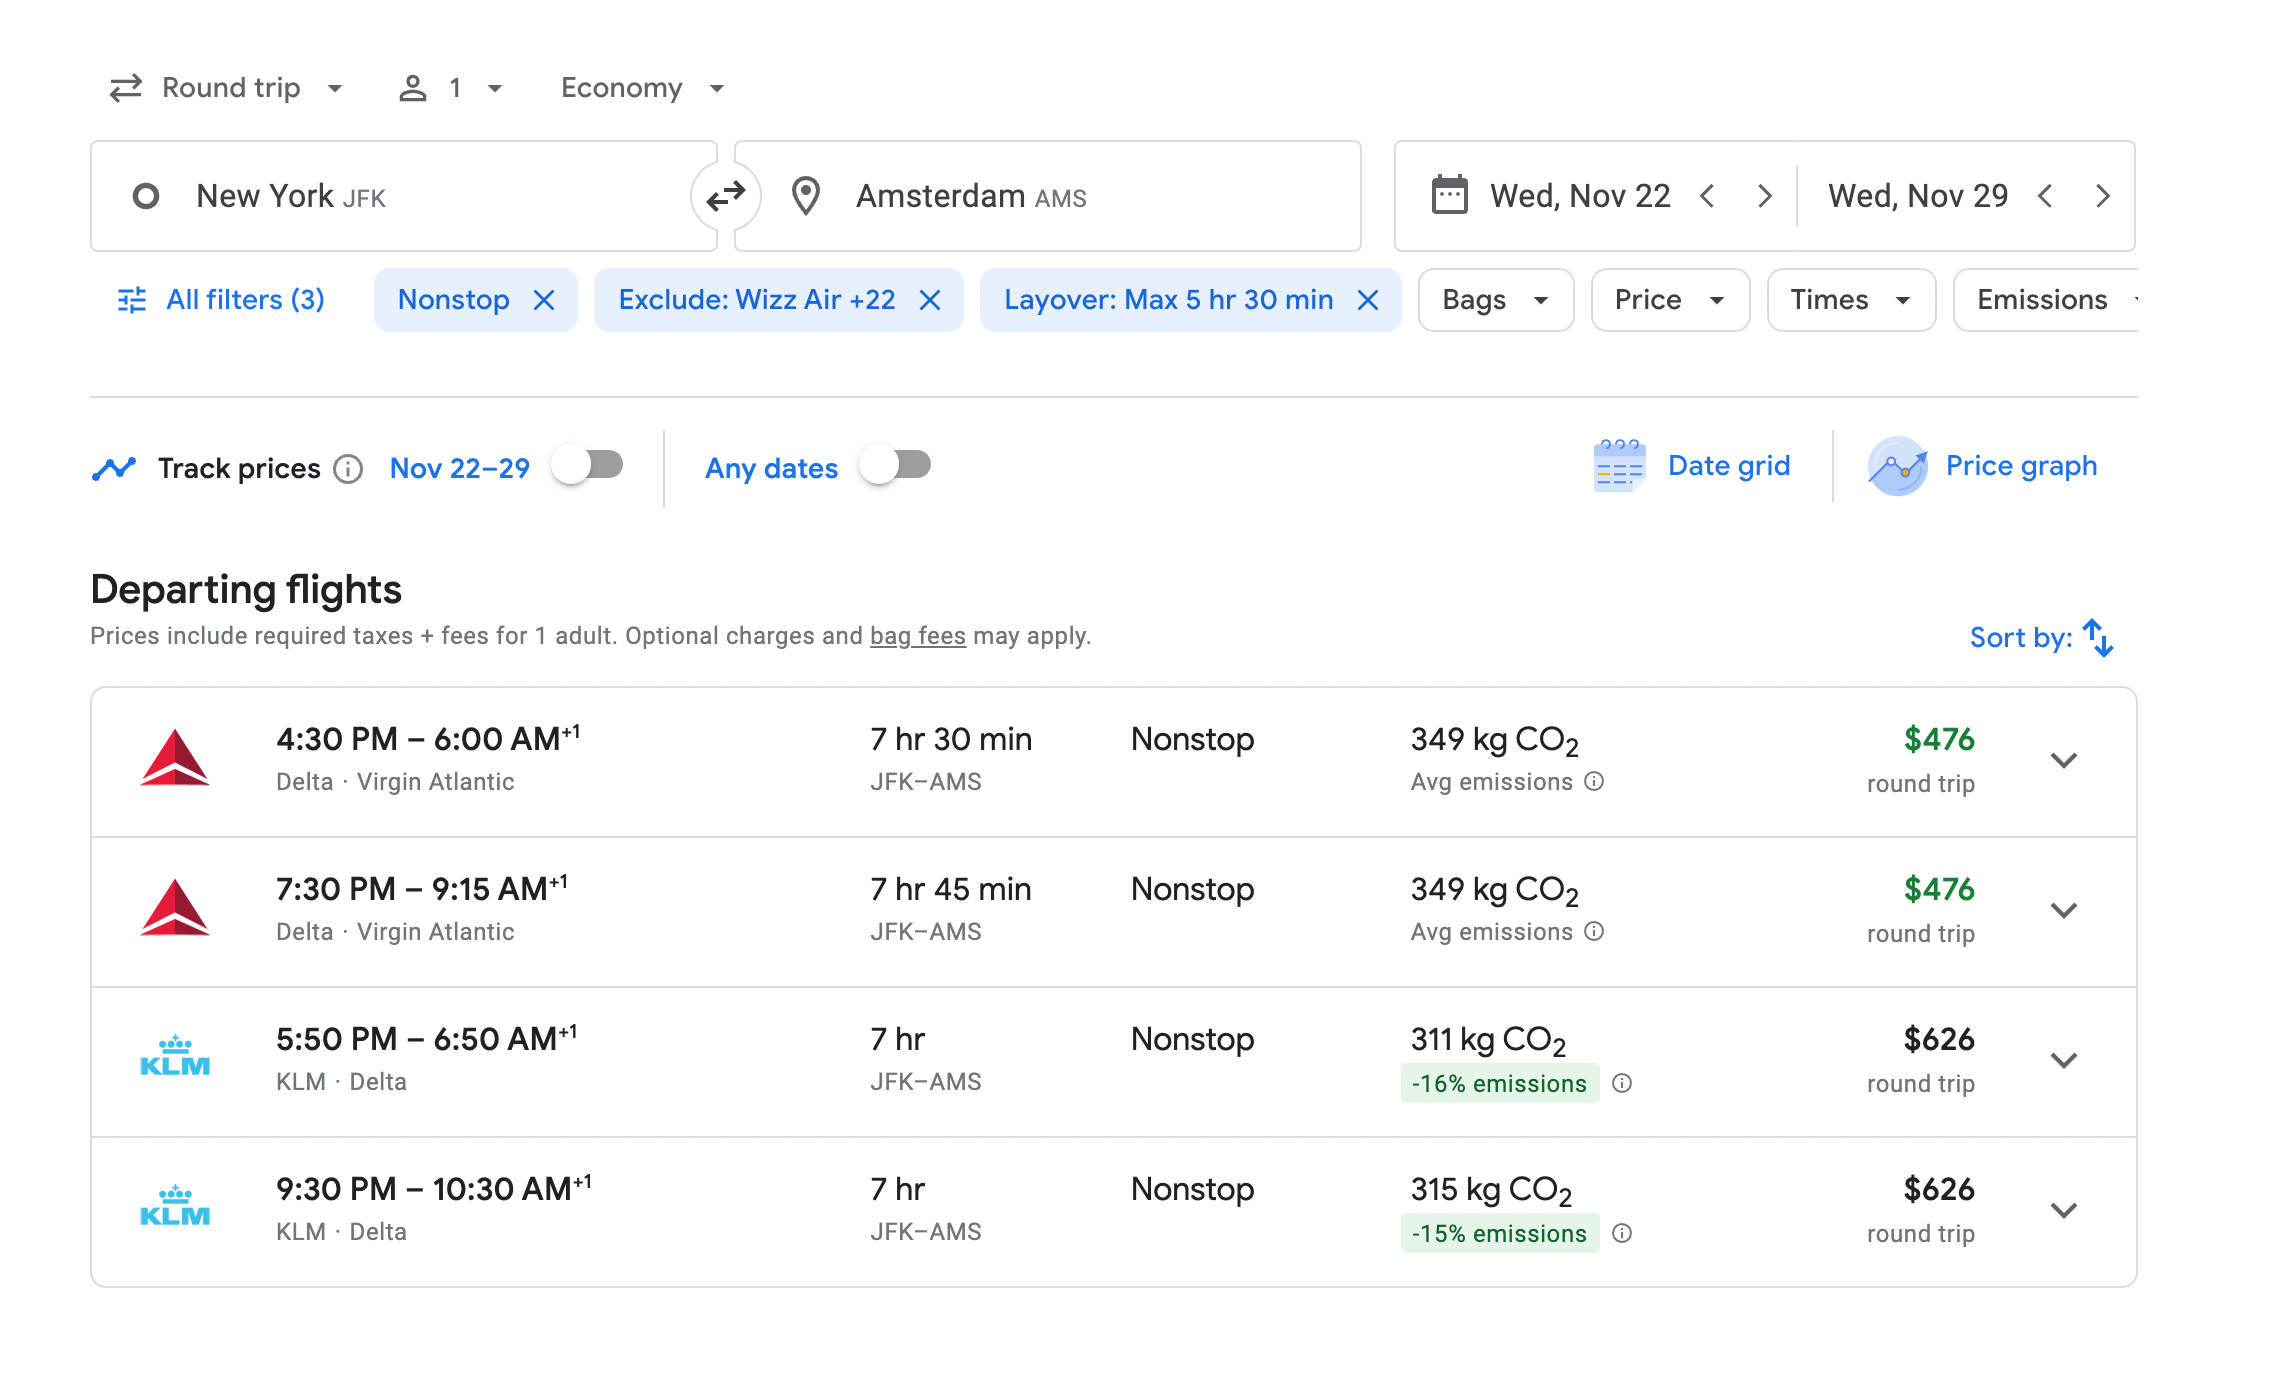
Task: Clear the Layover max filter
Action: tap(1368, 300)
